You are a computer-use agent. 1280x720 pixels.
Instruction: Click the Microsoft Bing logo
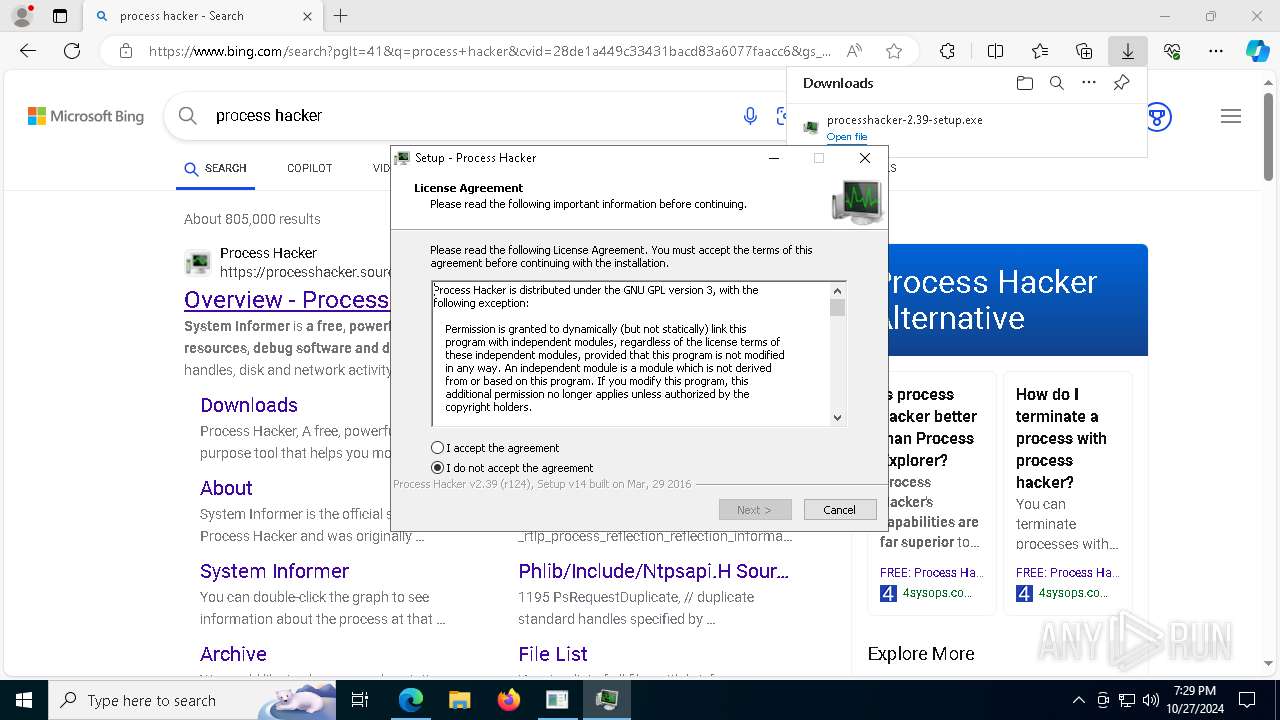86,116
